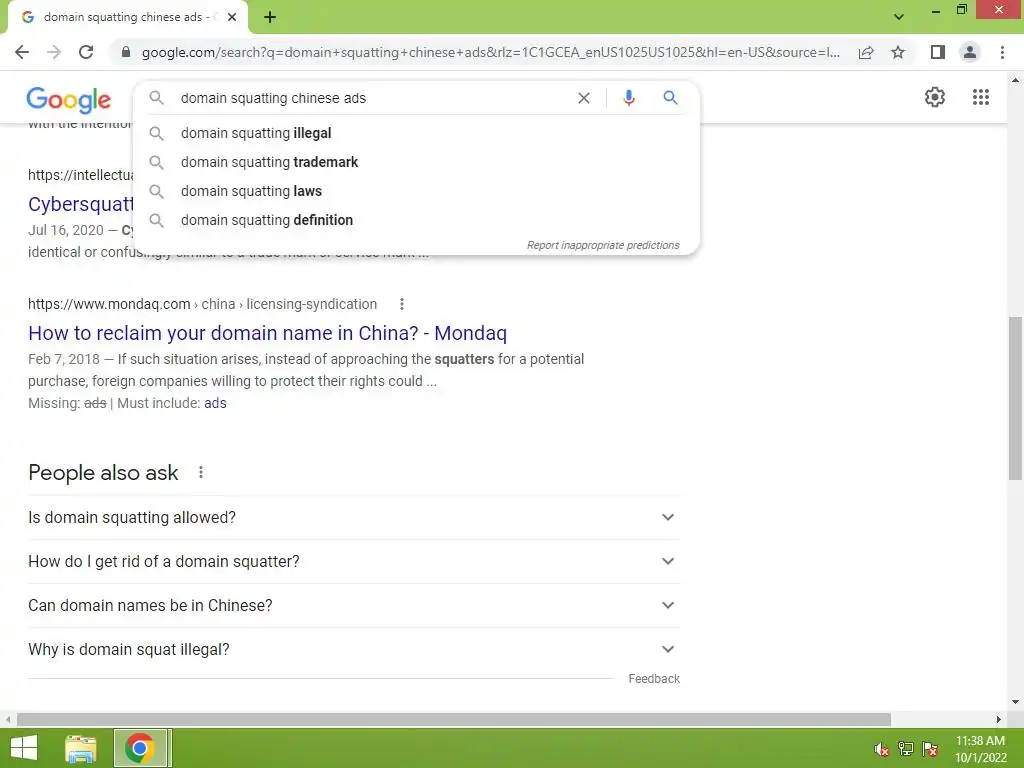The height and width of the screenshot is (768, 1024).
Task: Submit search with the blue magnifier icon
Action: [670, 98]
